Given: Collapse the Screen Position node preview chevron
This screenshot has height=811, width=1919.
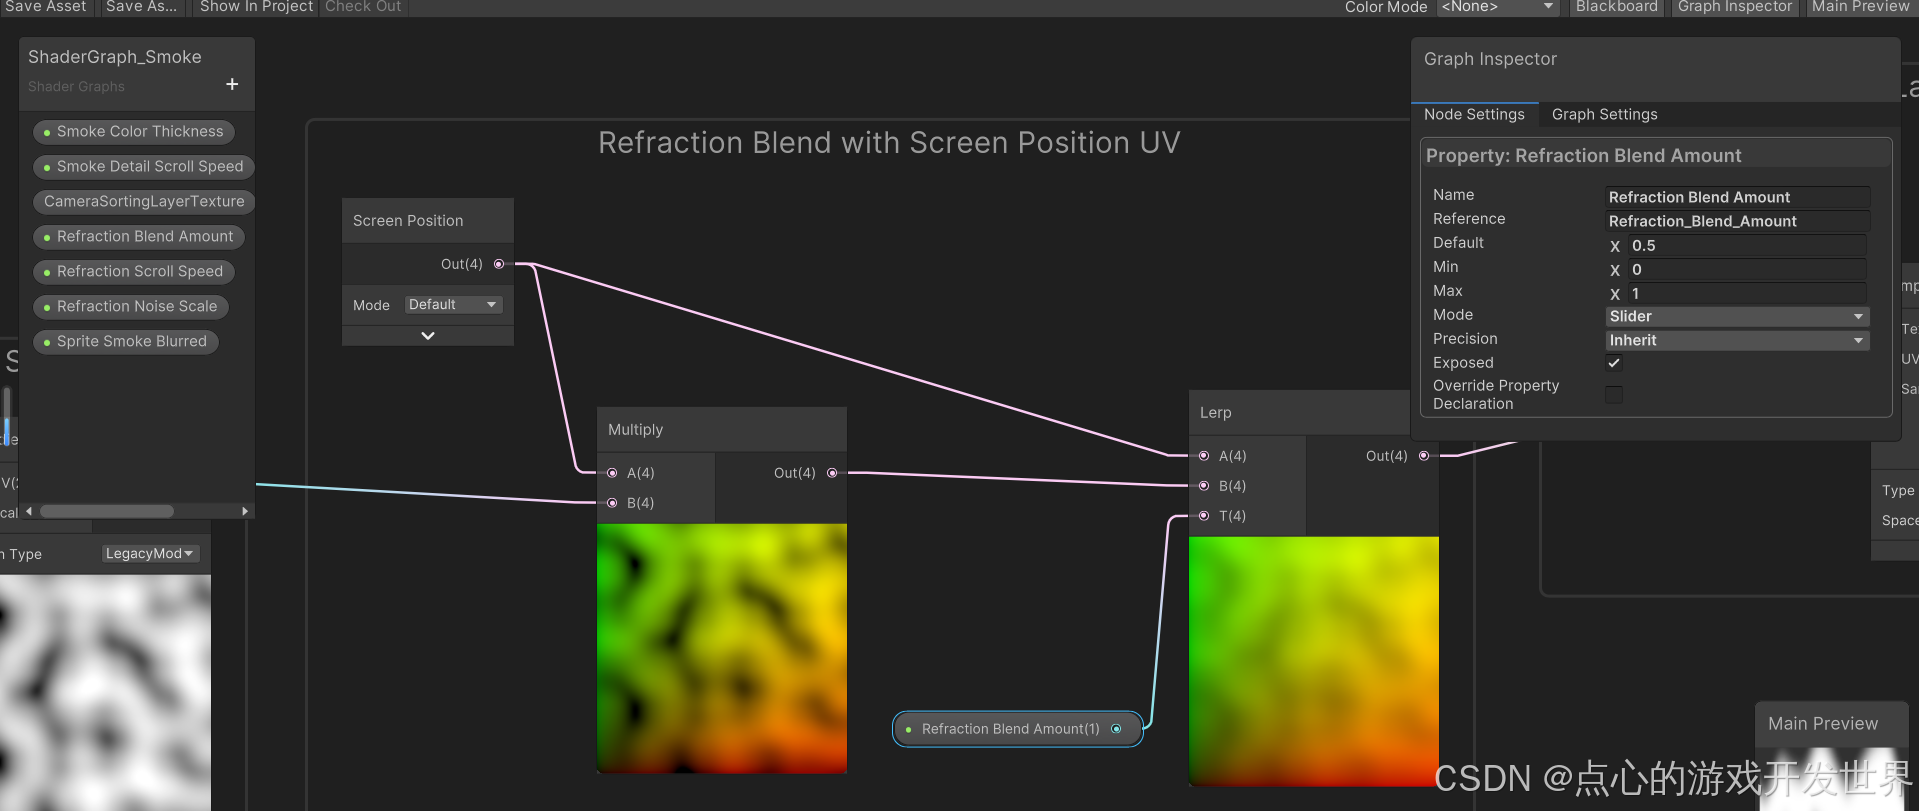Looking at the screenshot, I should pyautogui.click(x=428, y=336).
